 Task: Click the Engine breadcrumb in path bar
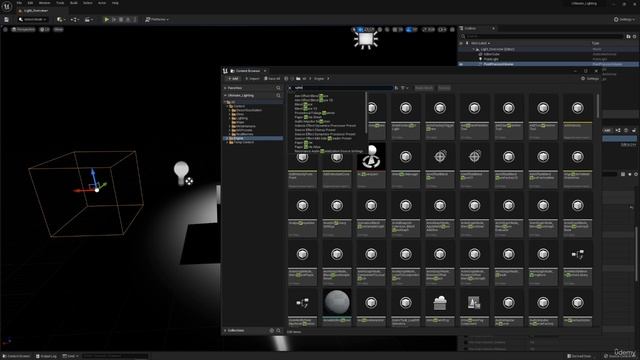319,79
